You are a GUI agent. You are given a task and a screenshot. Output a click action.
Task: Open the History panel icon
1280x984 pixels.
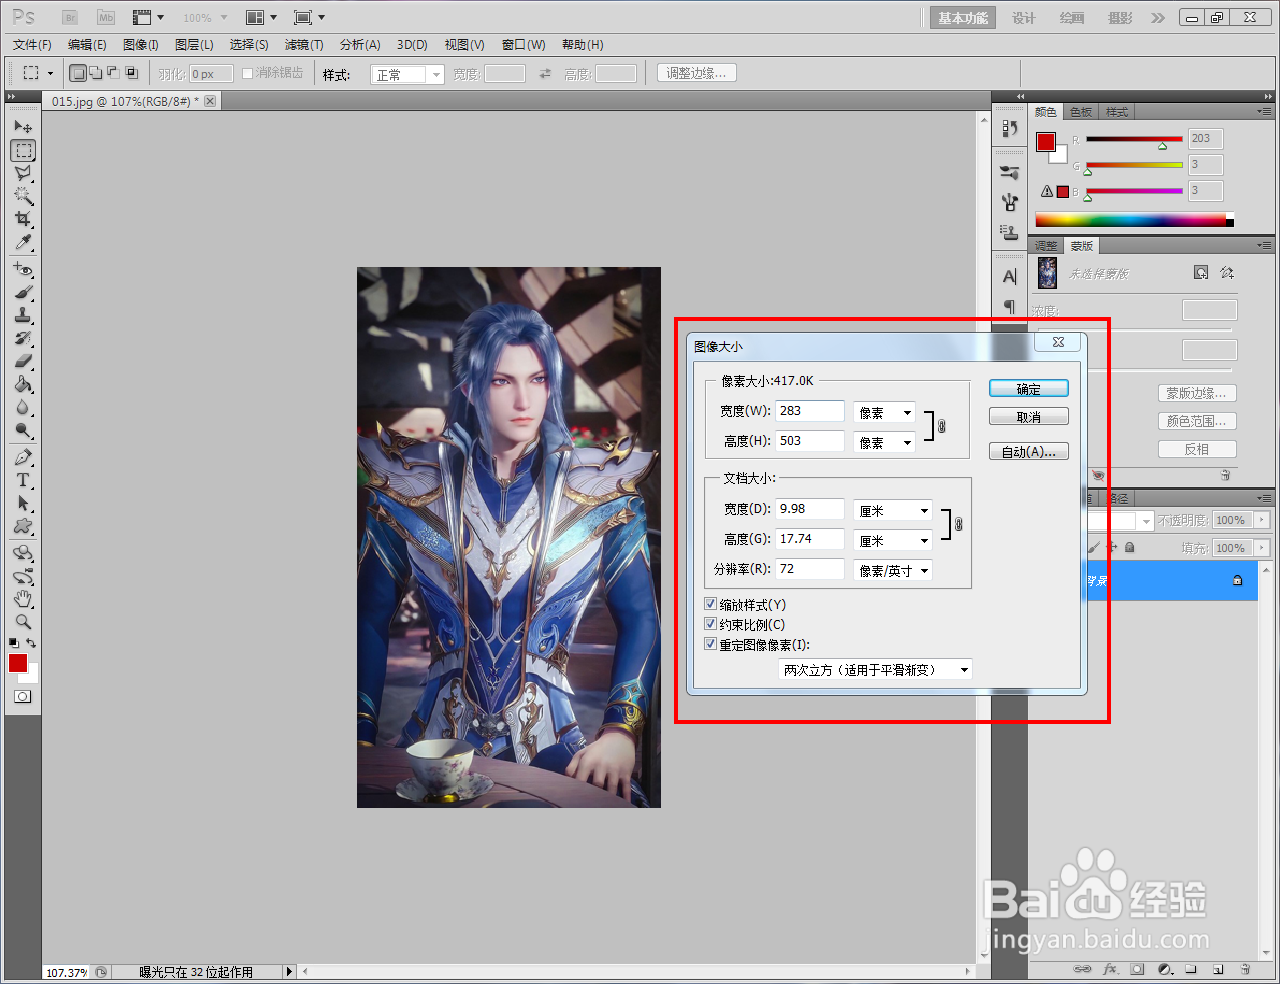pos(1010,128)
